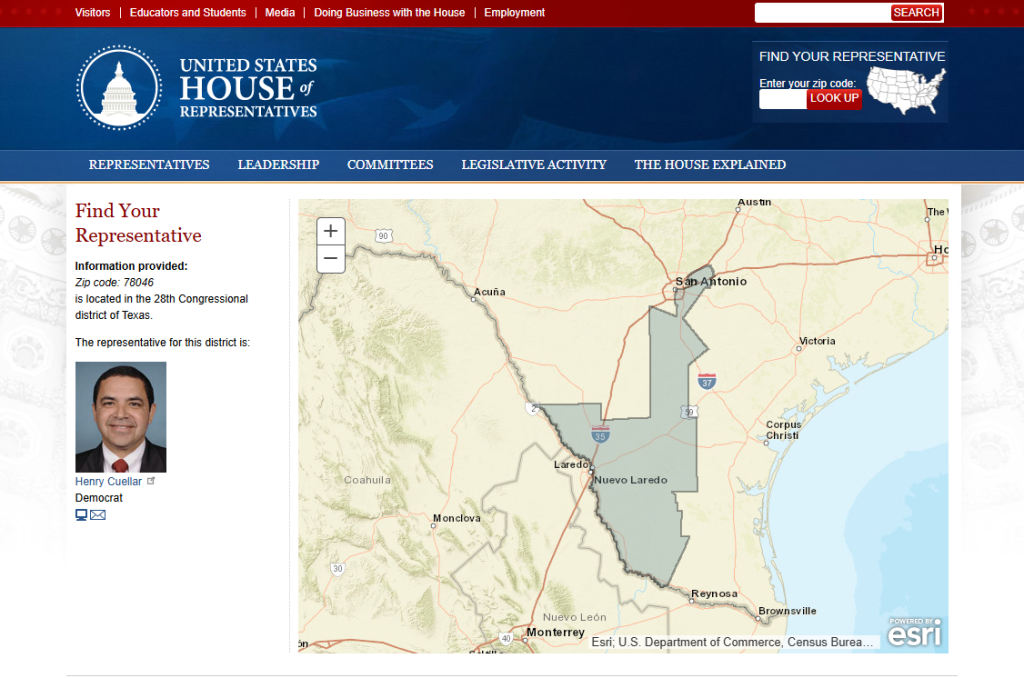
Task: Click the Find Your Representative page heading
Action: tap(138, 223)
